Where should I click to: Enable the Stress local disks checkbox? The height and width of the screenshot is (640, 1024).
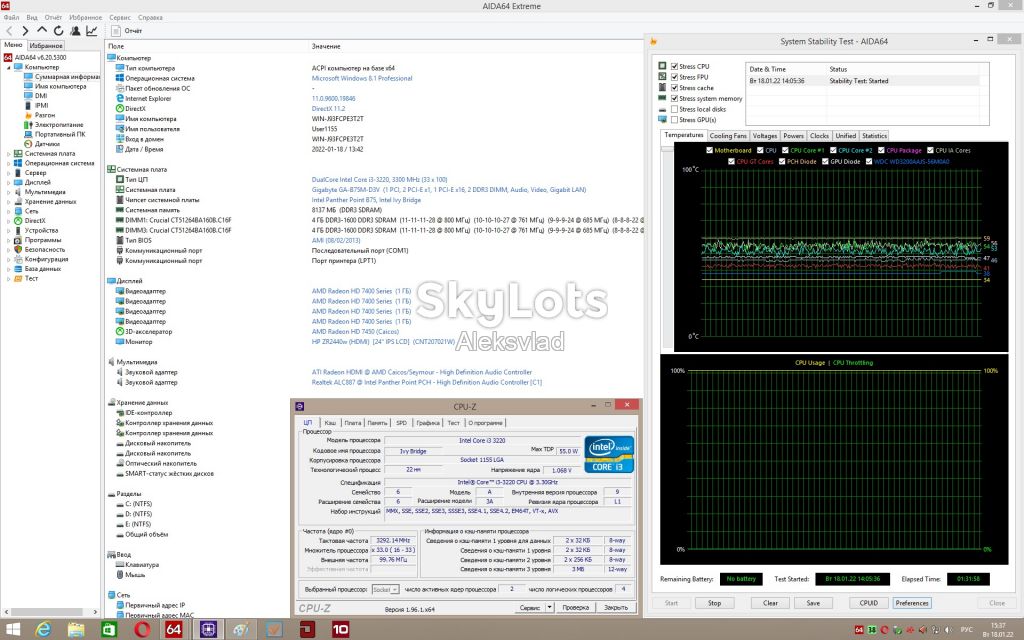tap(675, 109)
